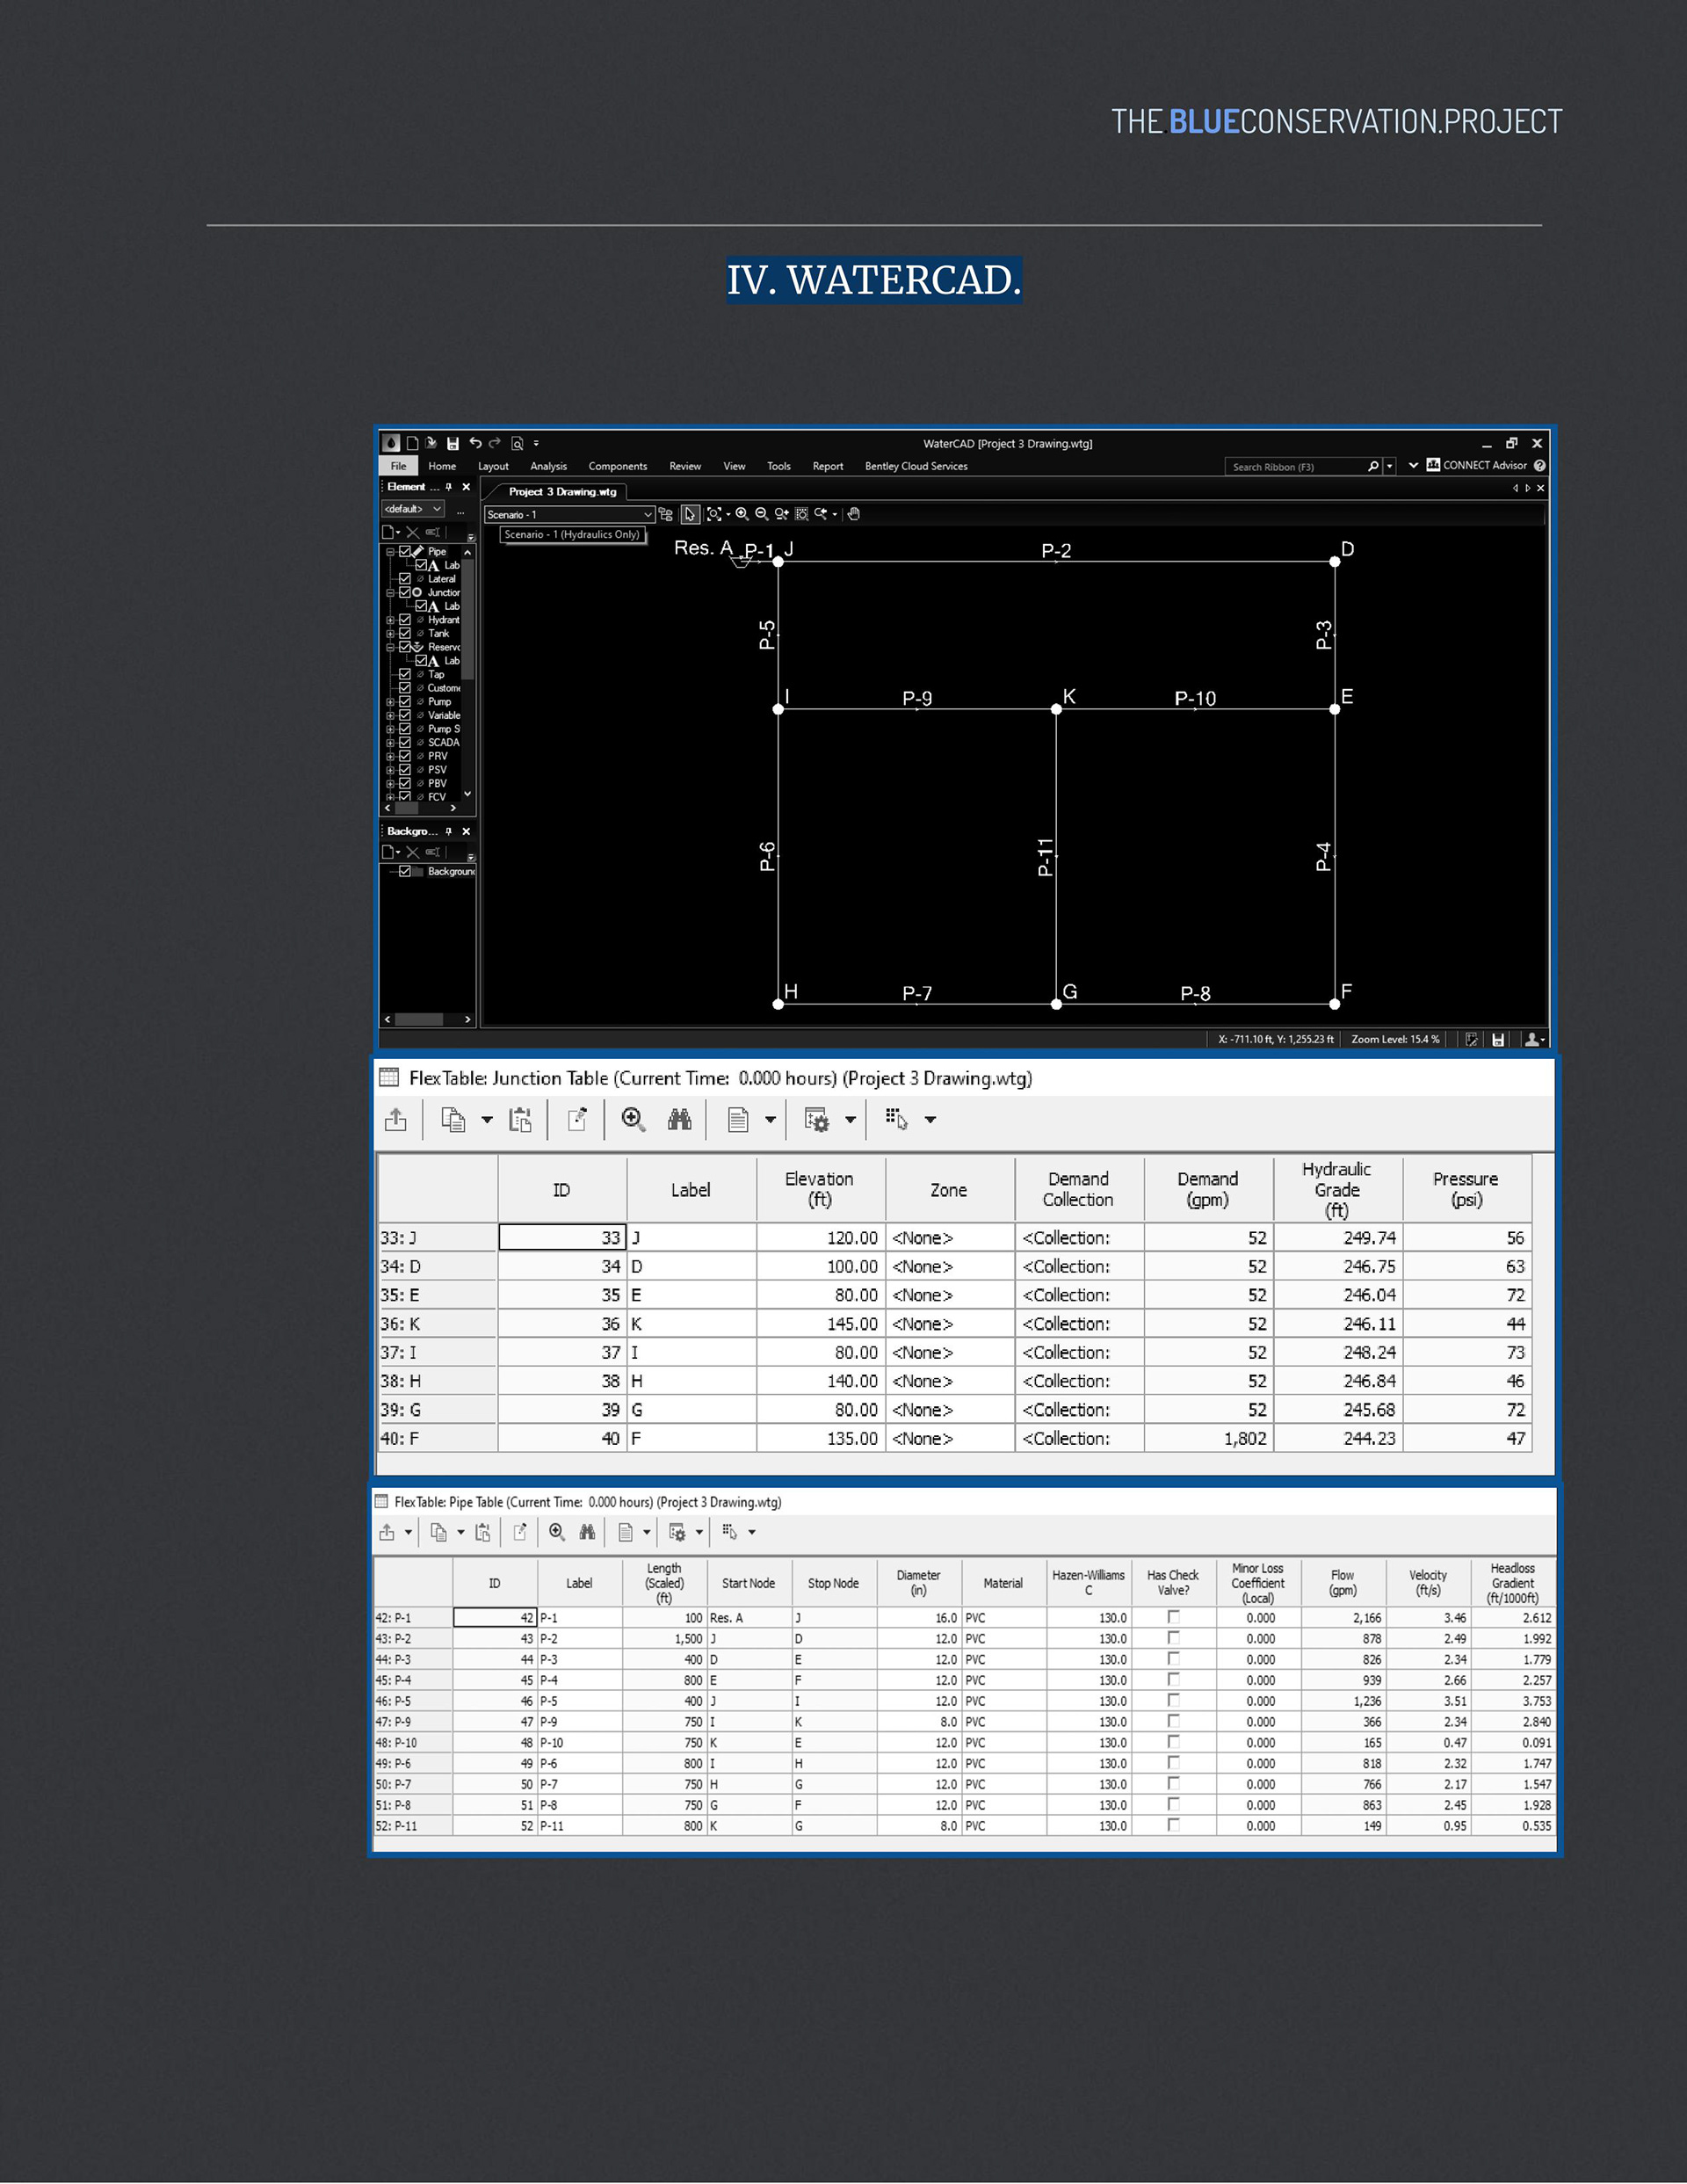Open the Analysis ribbon tab
1687x2184 pixels.
point(548,466)
